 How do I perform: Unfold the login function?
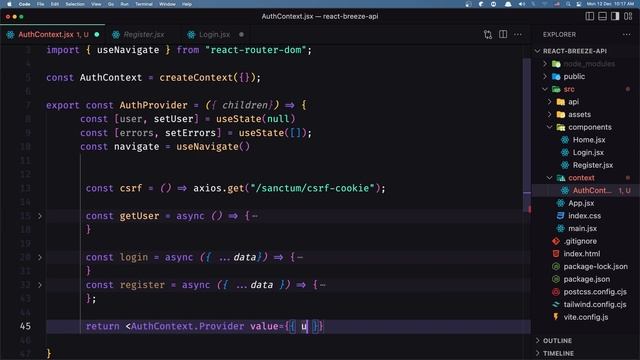(x=40, y=258)
